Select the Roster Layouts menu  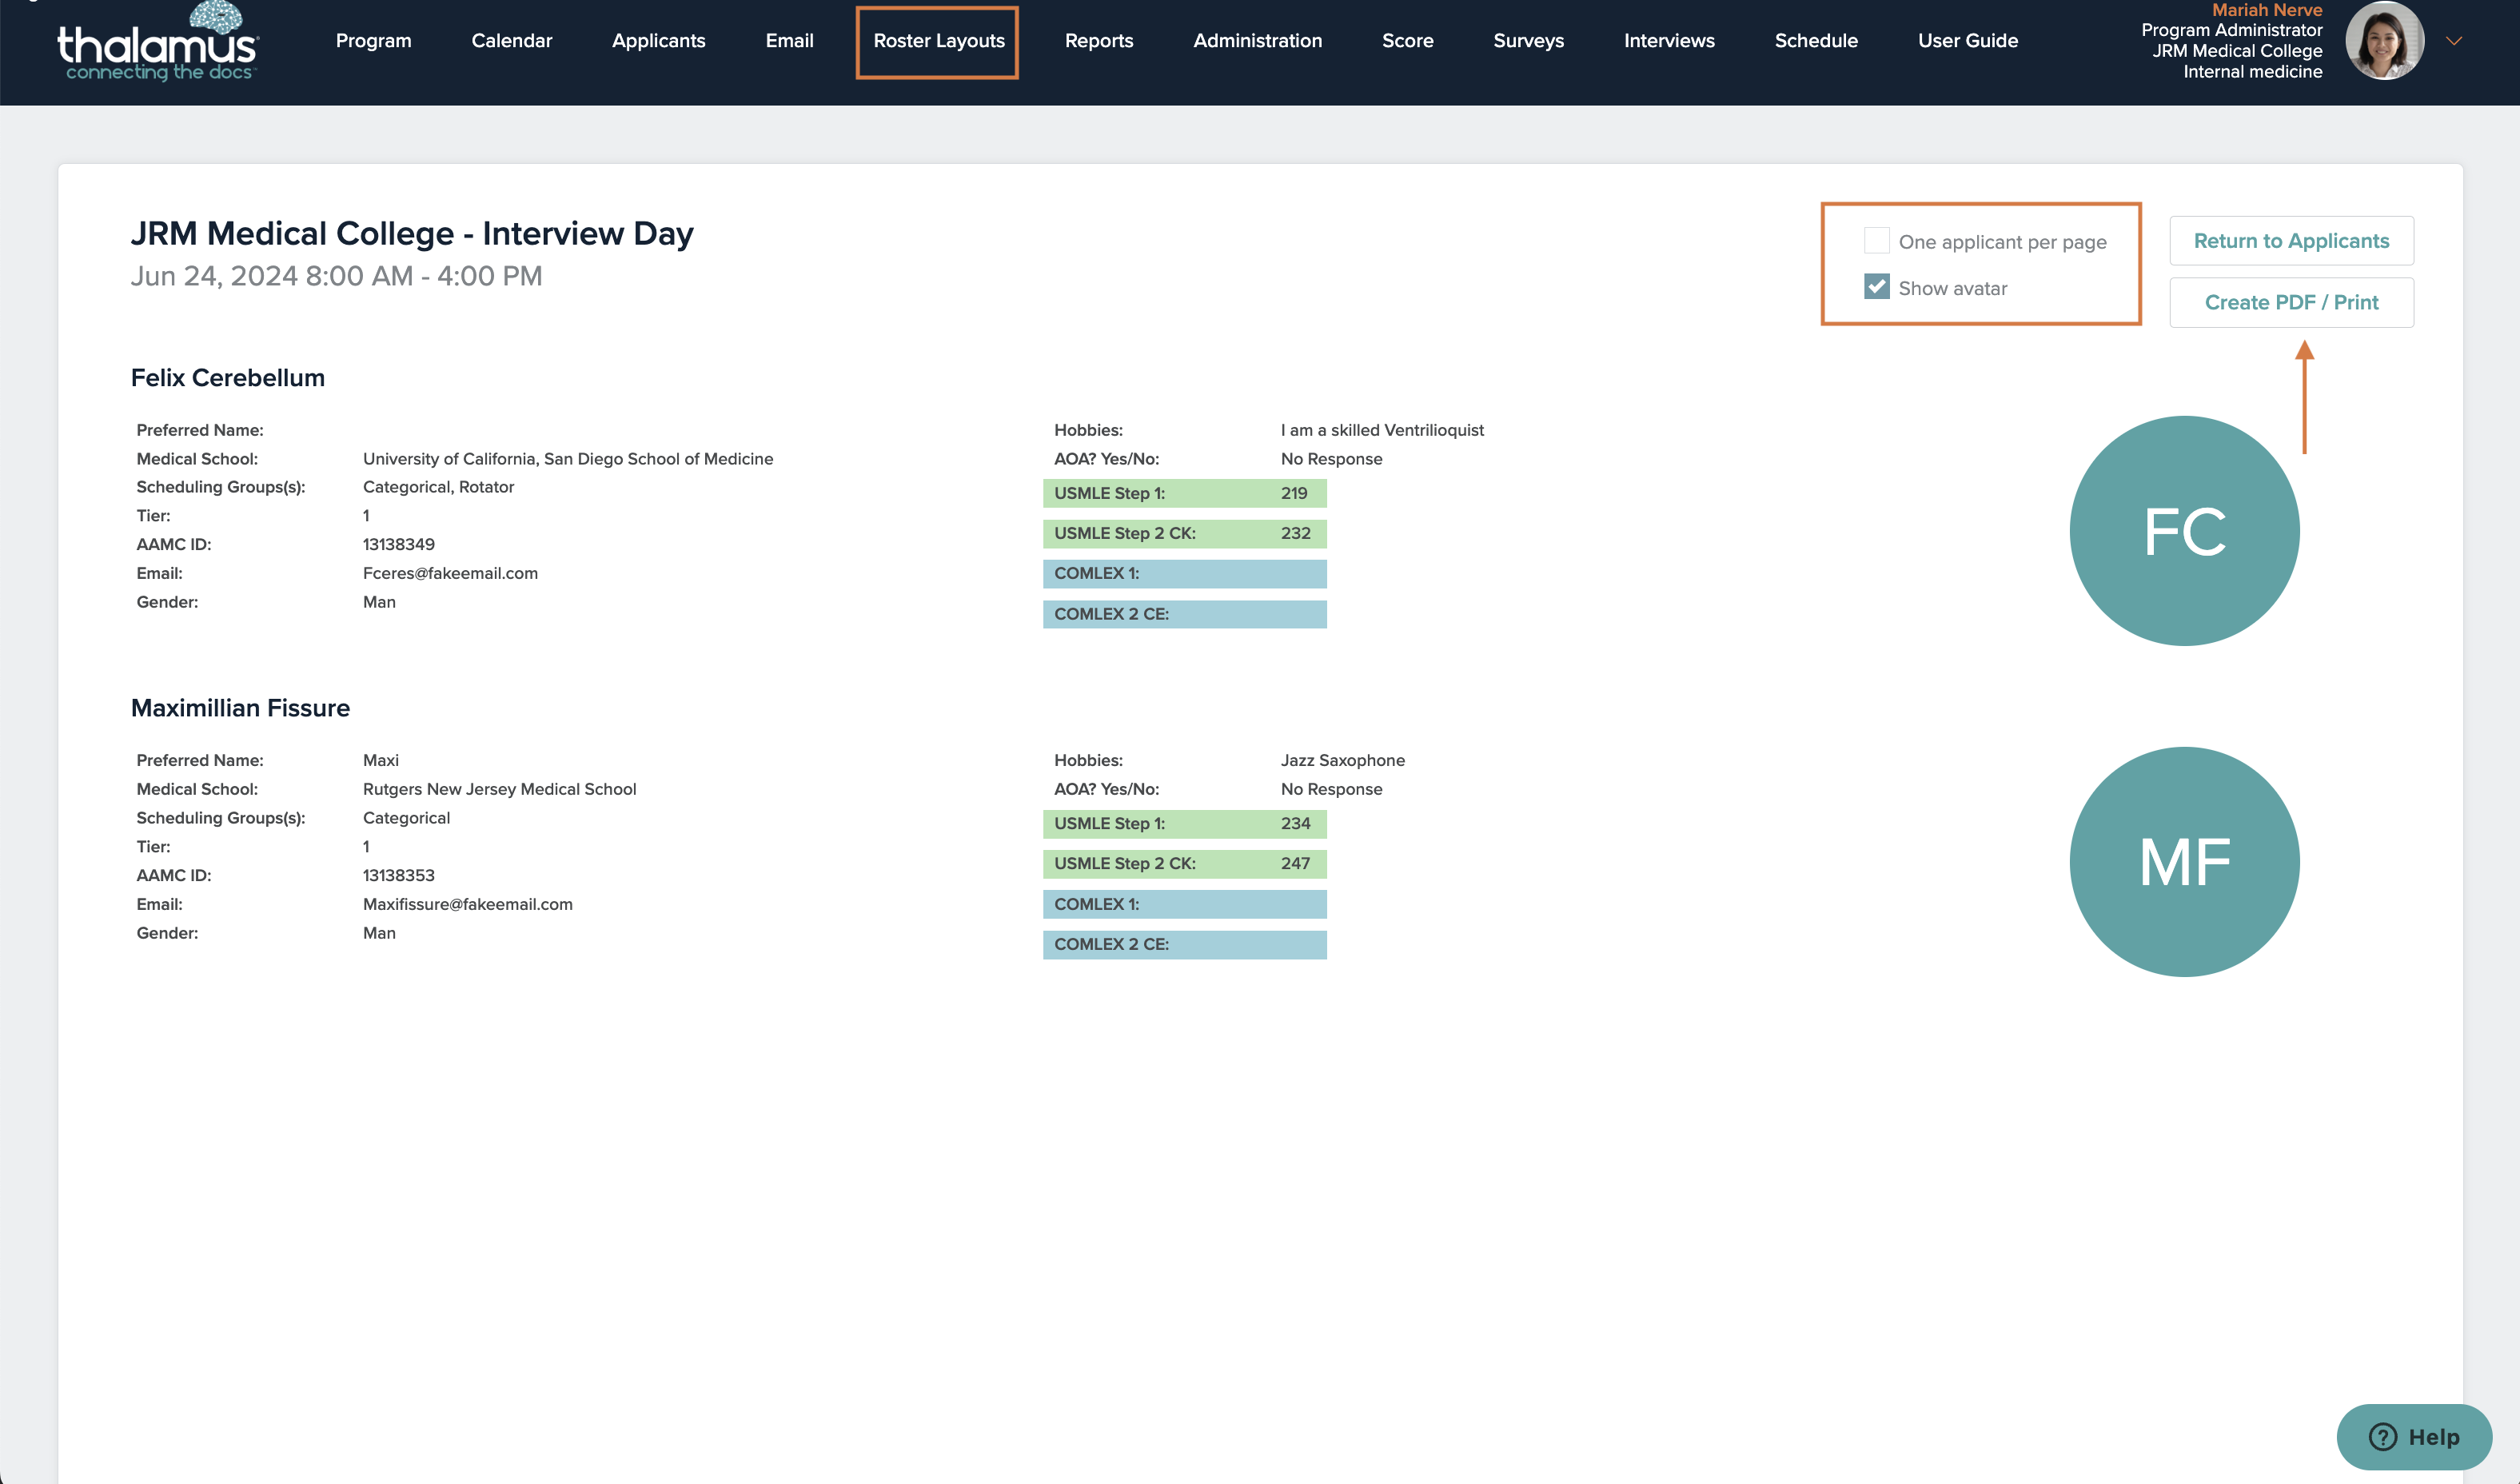(x=939, y=41)
